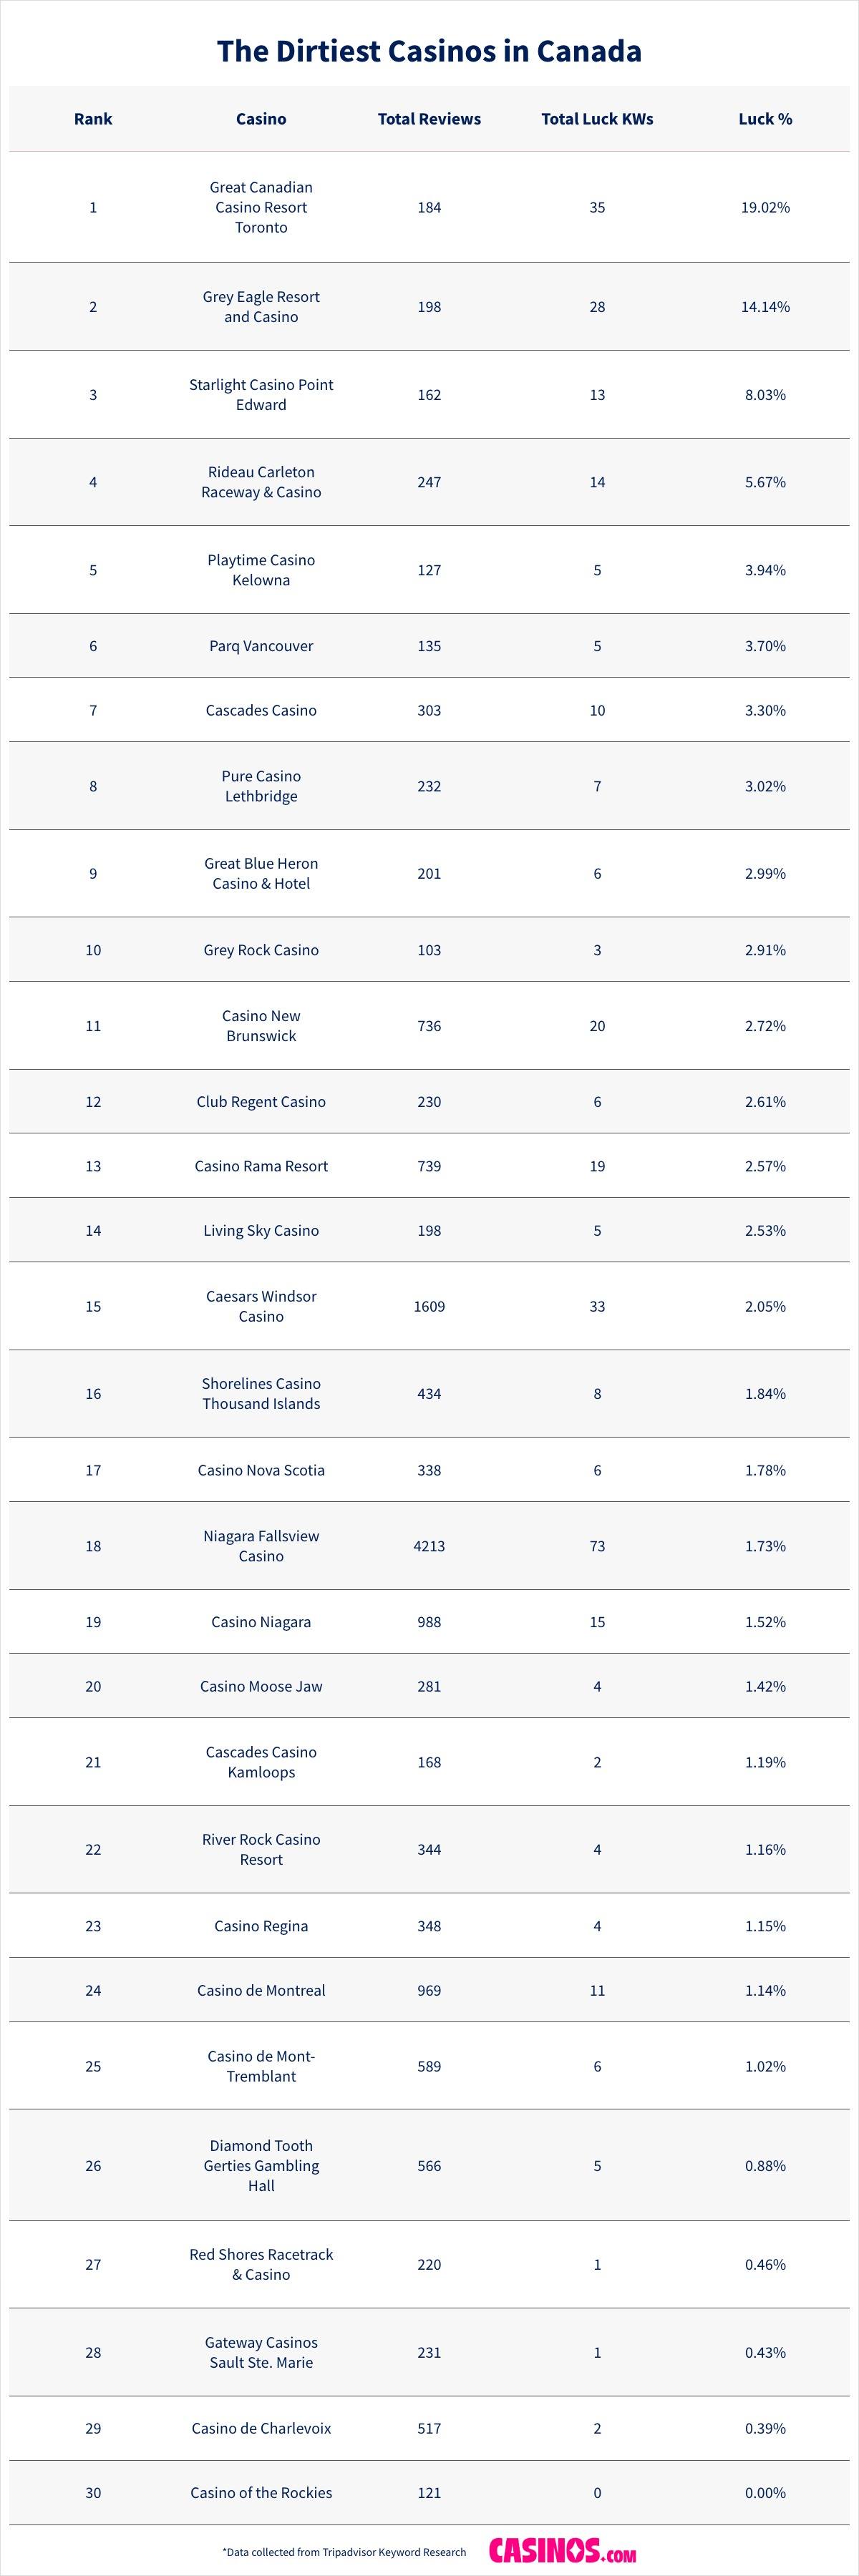Click the "Luck %" column header

click(x=765, y=119)
